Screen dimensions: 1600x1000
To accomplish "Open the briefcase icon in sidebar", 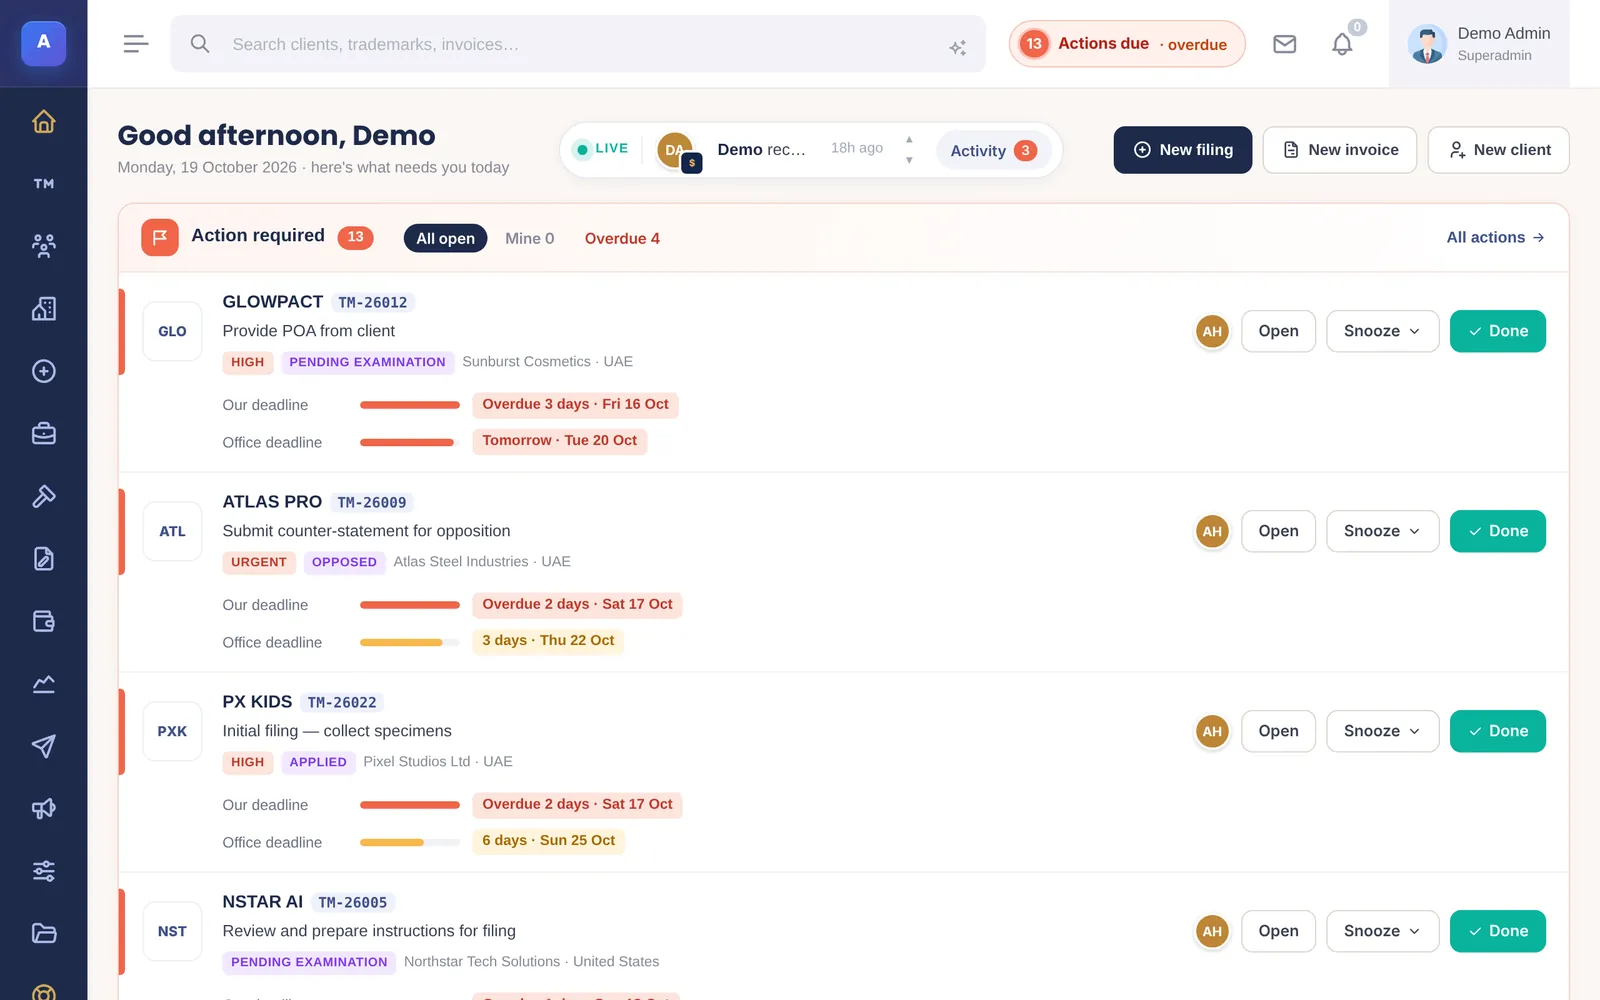I will [43, 434].
